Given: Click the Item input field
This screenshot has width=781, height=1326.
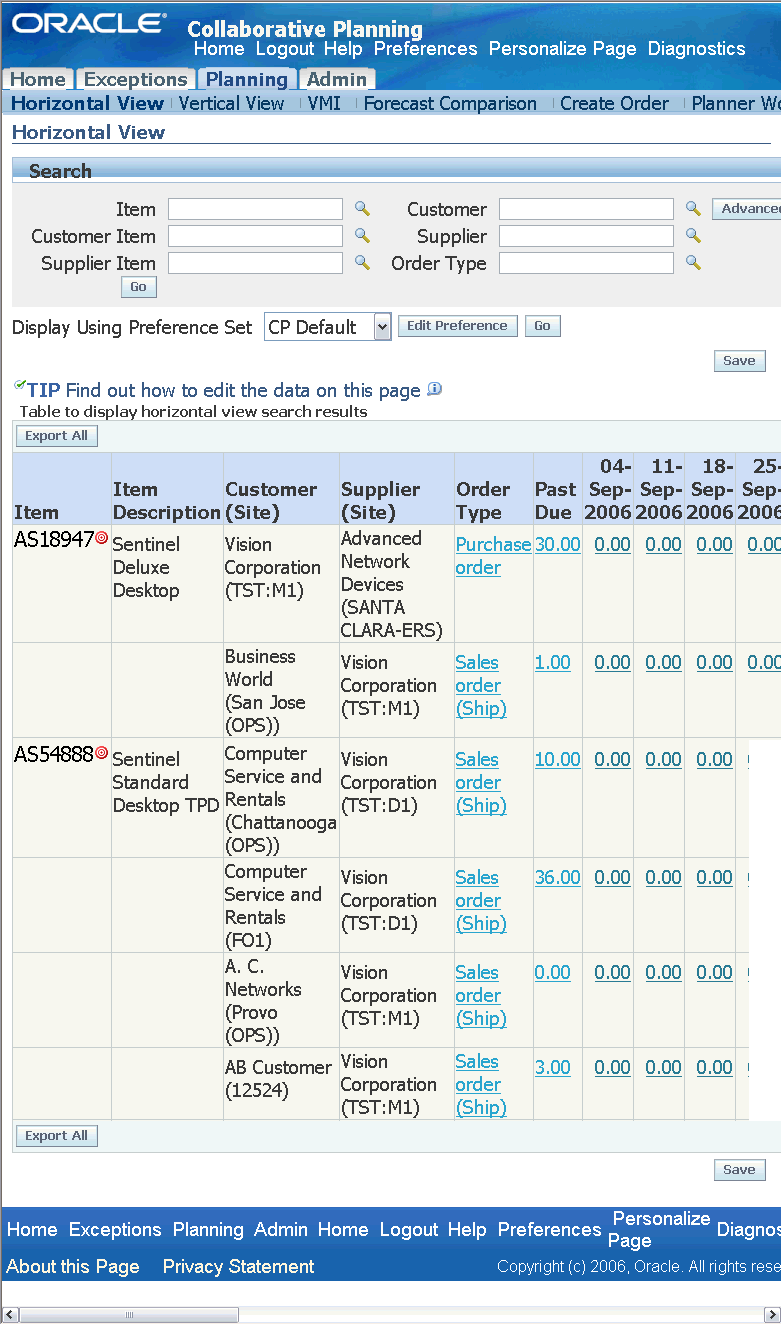Looking at the screenshot, I should coord(255,209).
